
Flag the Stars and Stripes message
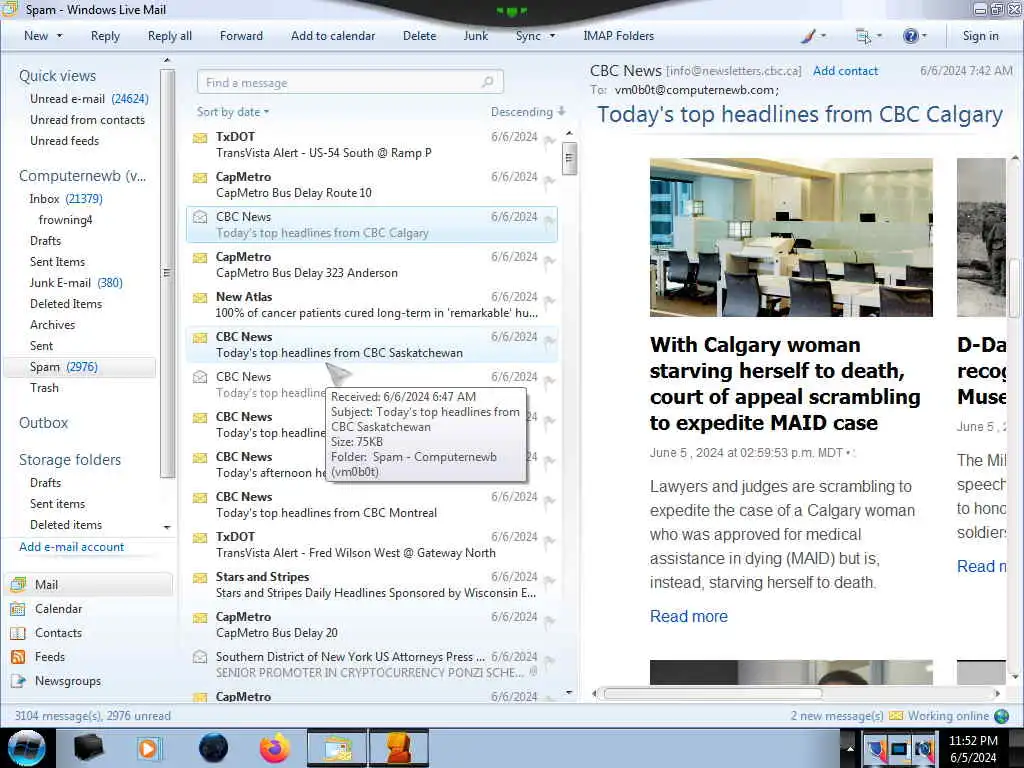549,581
